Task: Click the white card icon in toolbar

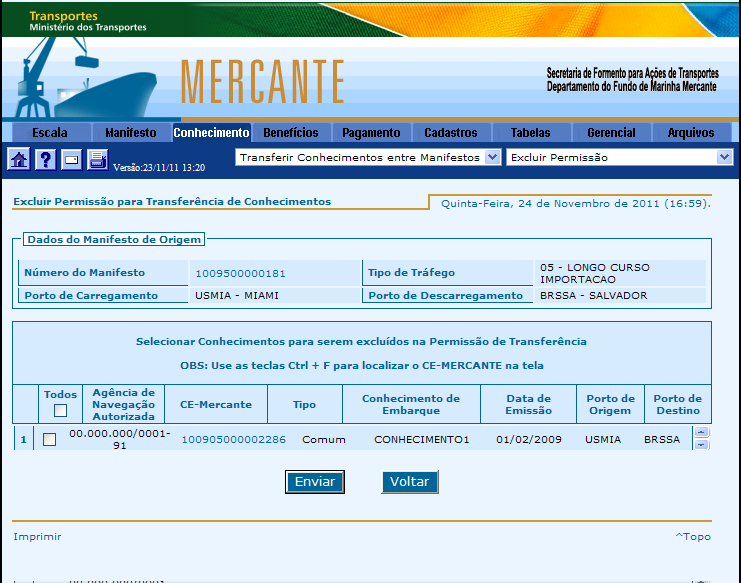Action: [x=71, y=160]
